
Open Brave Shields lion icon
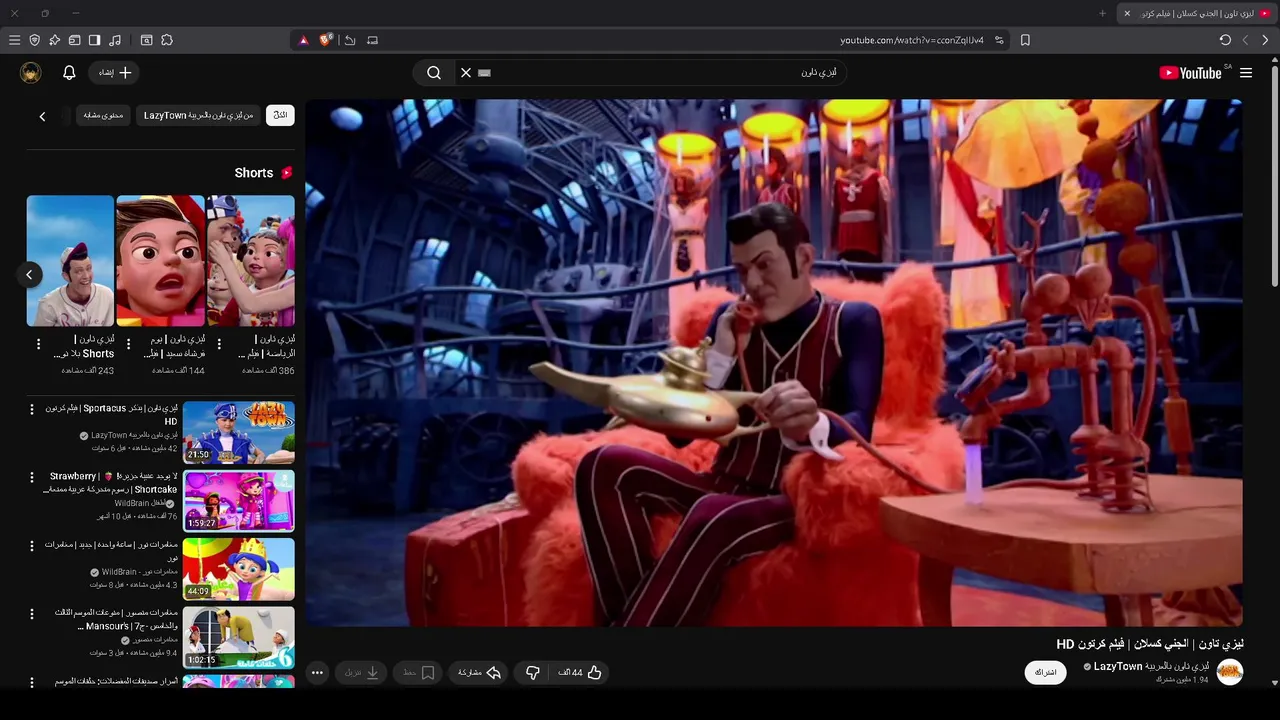(x=326, y=40)
